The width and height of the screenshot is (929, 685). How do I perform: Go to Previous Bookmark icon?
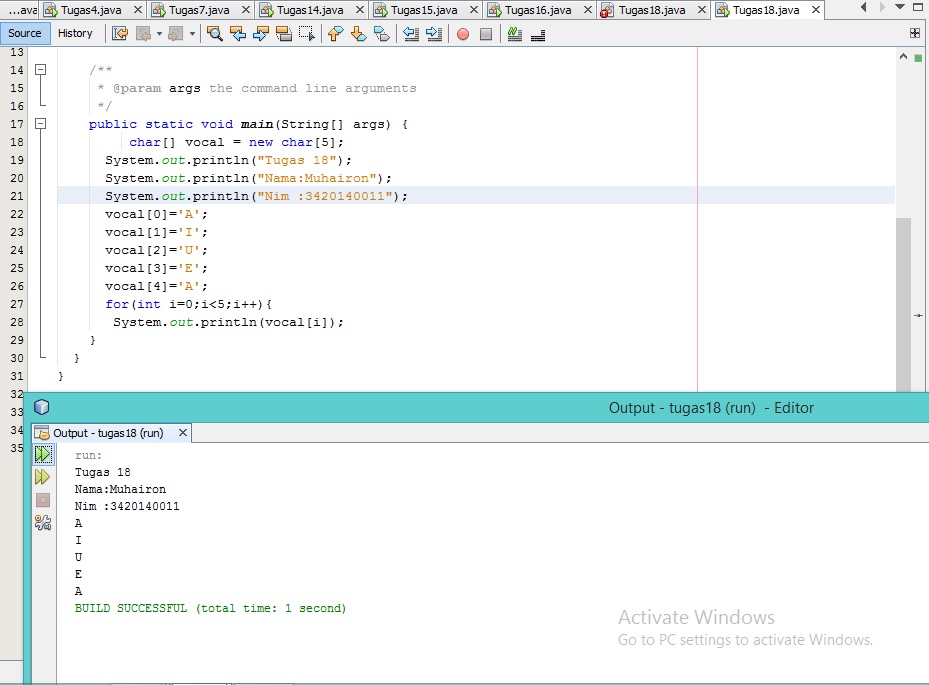[335, 34]
